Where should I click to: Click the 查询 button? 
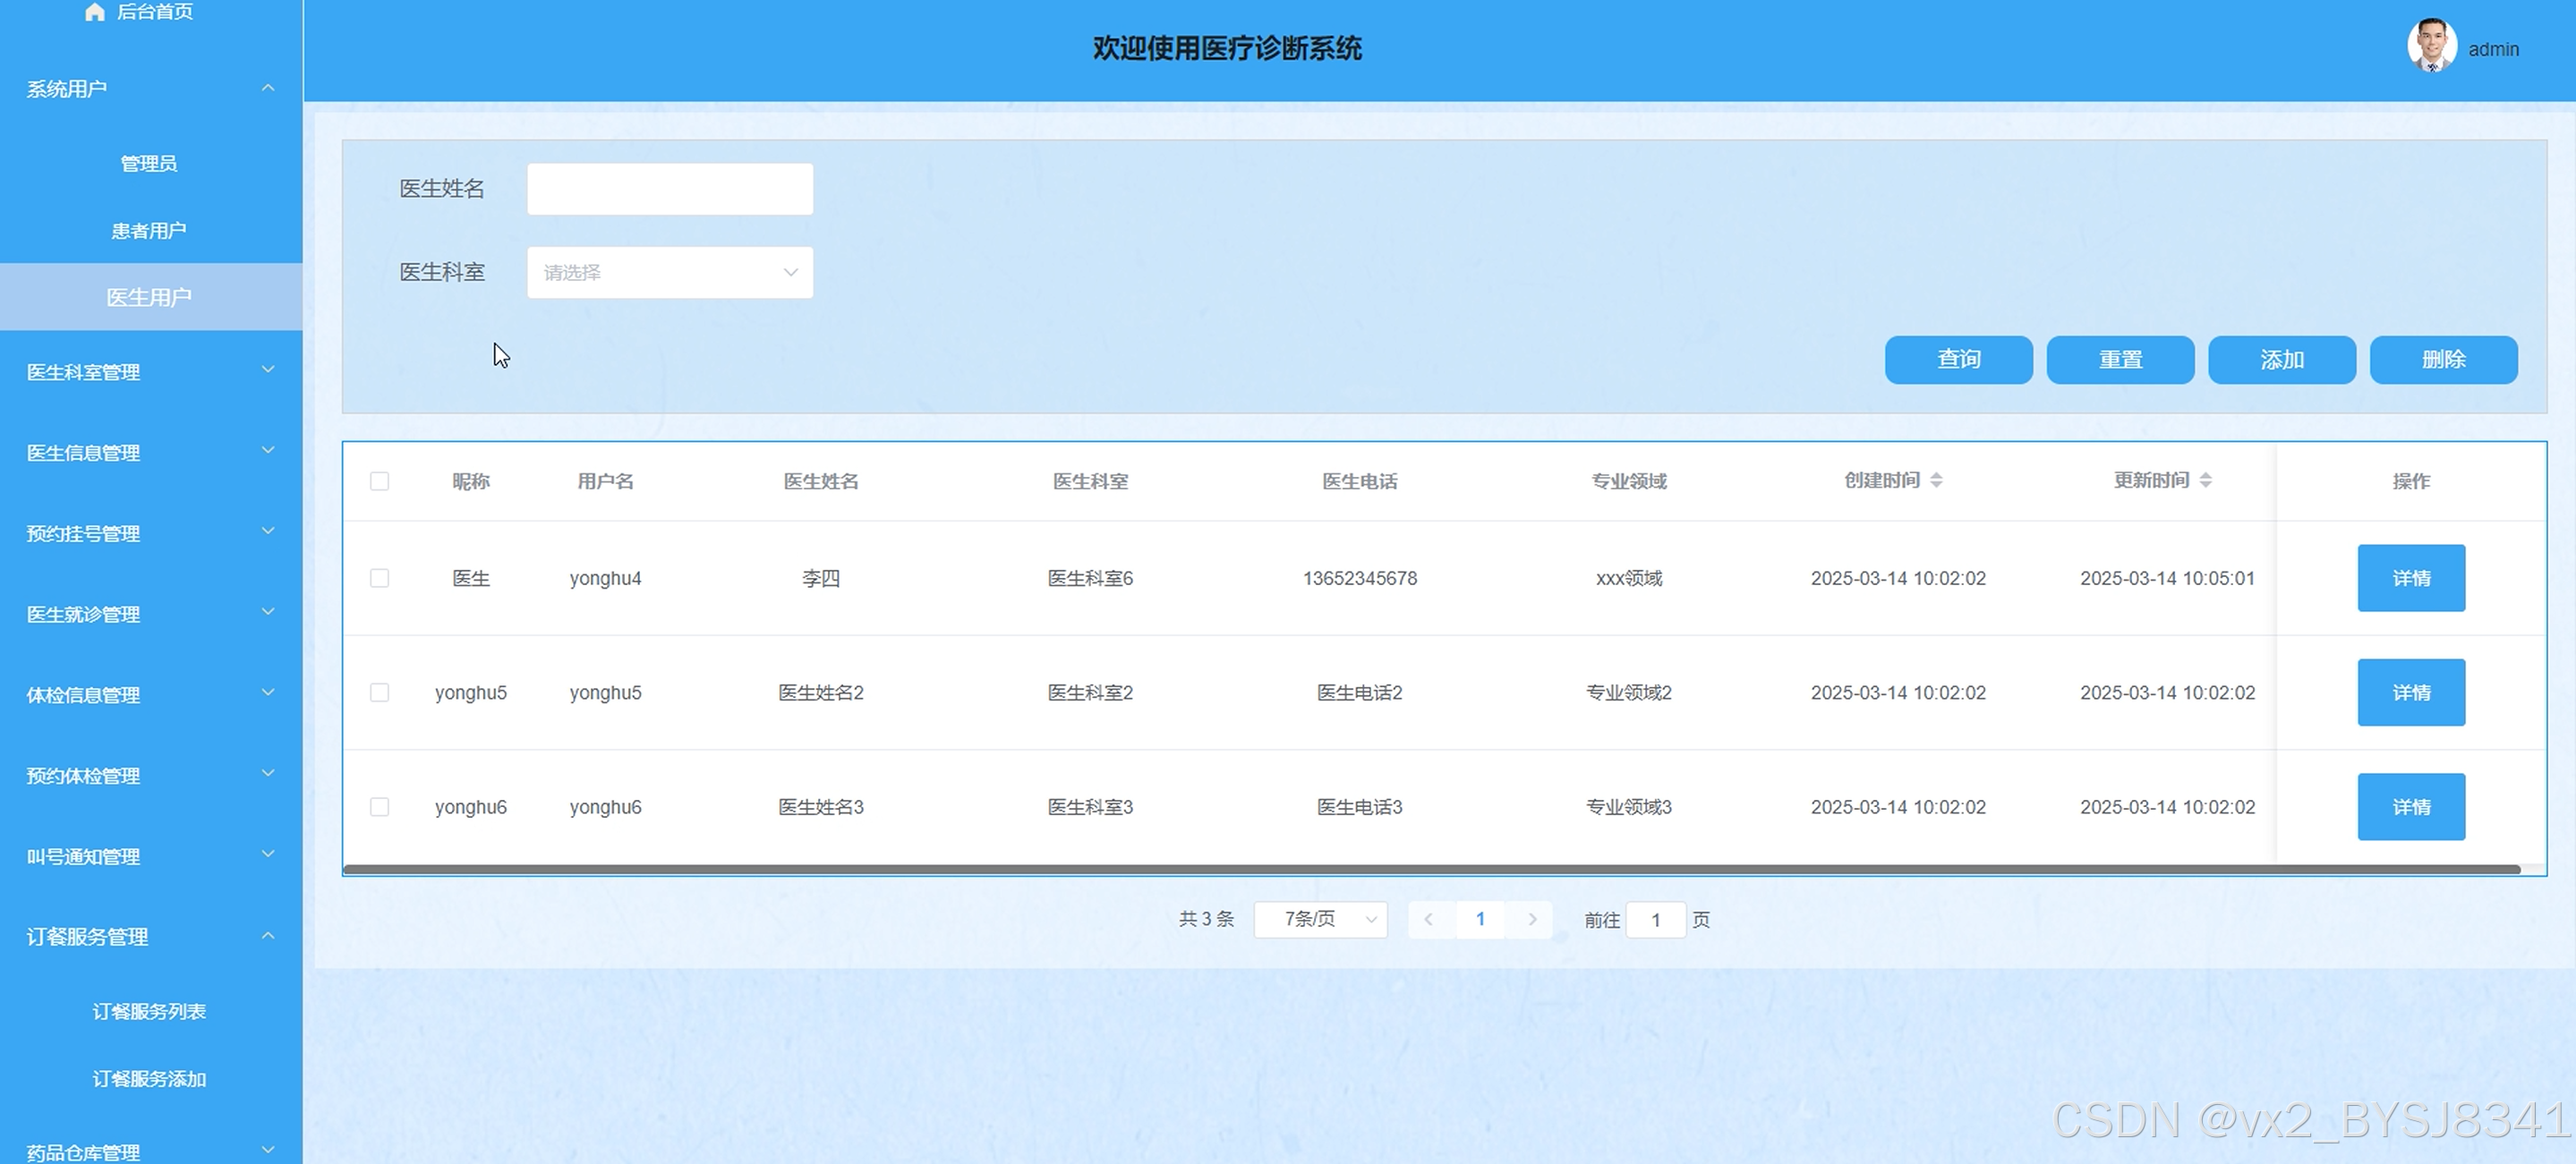[x=1958, y=360]
